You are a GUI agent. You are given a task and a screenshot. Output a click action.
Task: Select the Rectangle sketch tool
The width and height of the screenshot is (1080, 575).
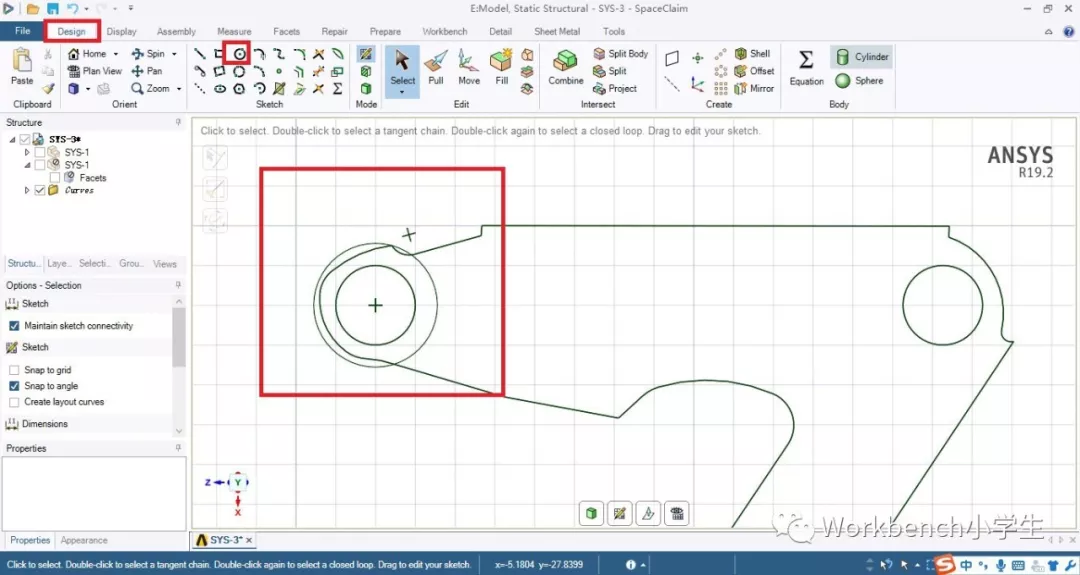219,53
